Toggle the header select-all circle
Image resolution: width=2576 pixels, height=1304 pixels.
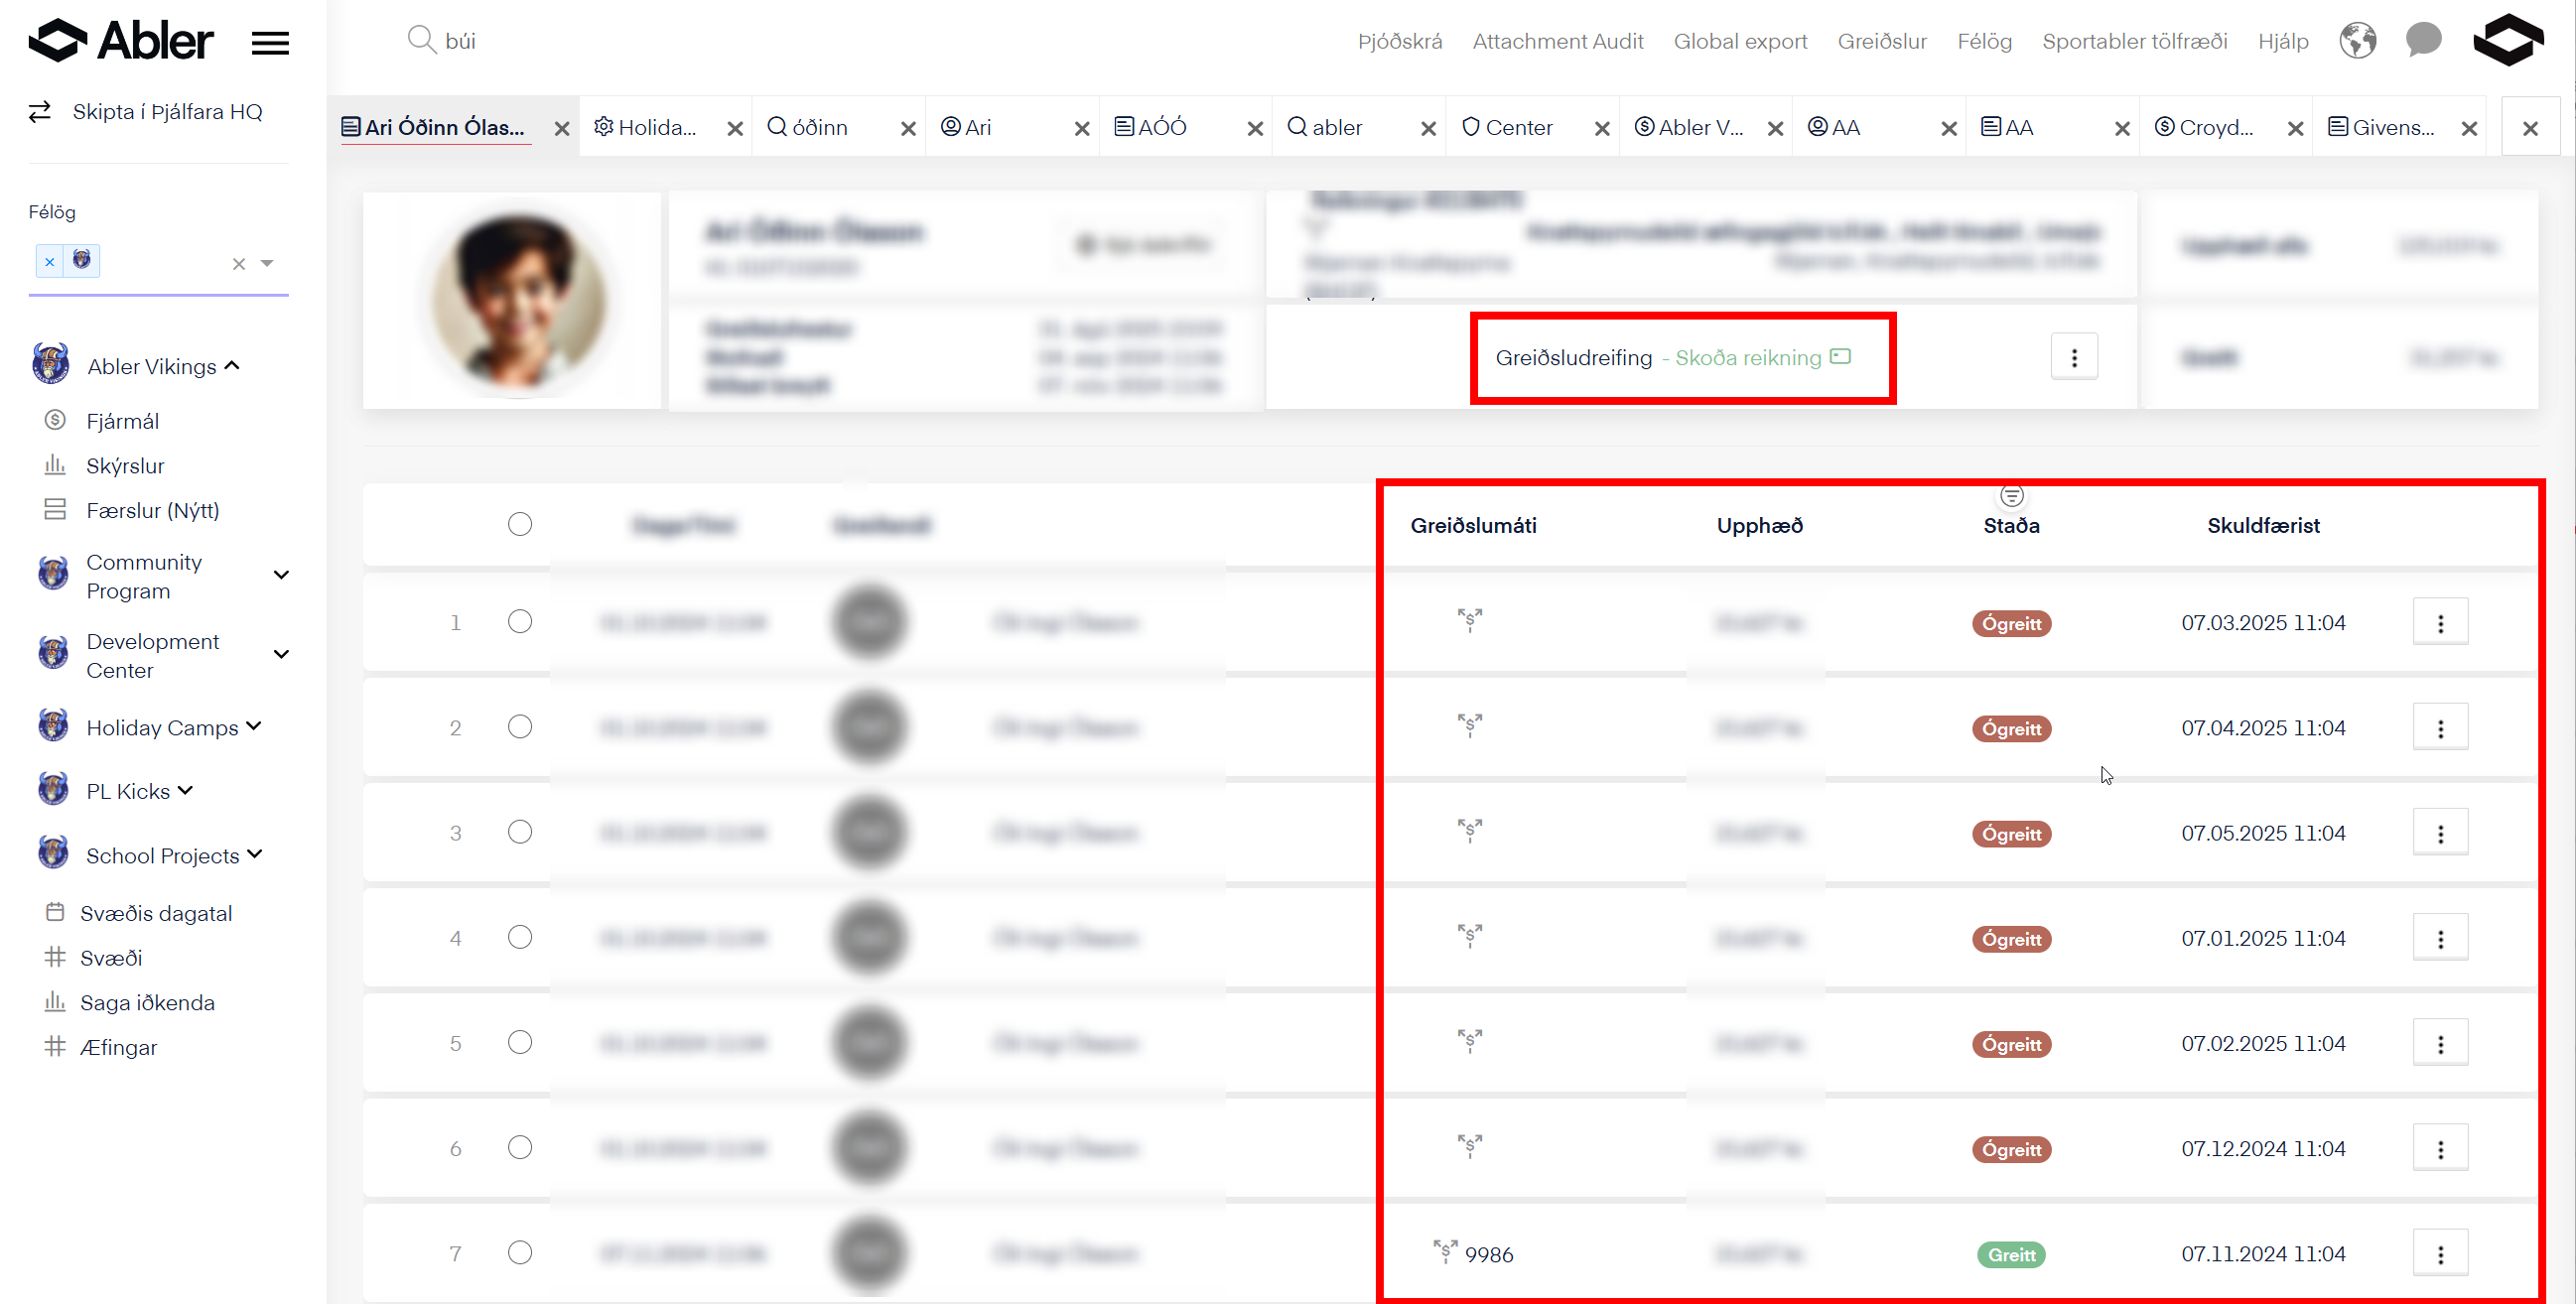[519, 524]
